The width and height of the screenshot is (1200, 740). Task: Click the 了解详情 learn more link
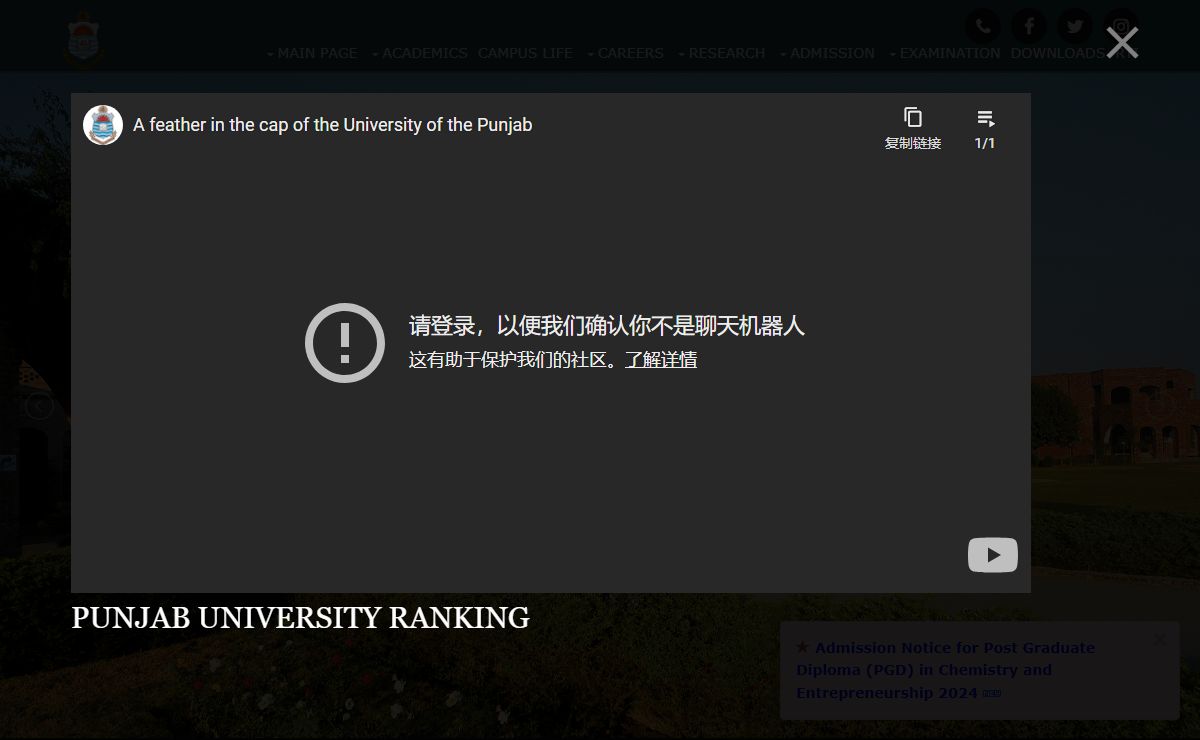[x=661, y=360]
